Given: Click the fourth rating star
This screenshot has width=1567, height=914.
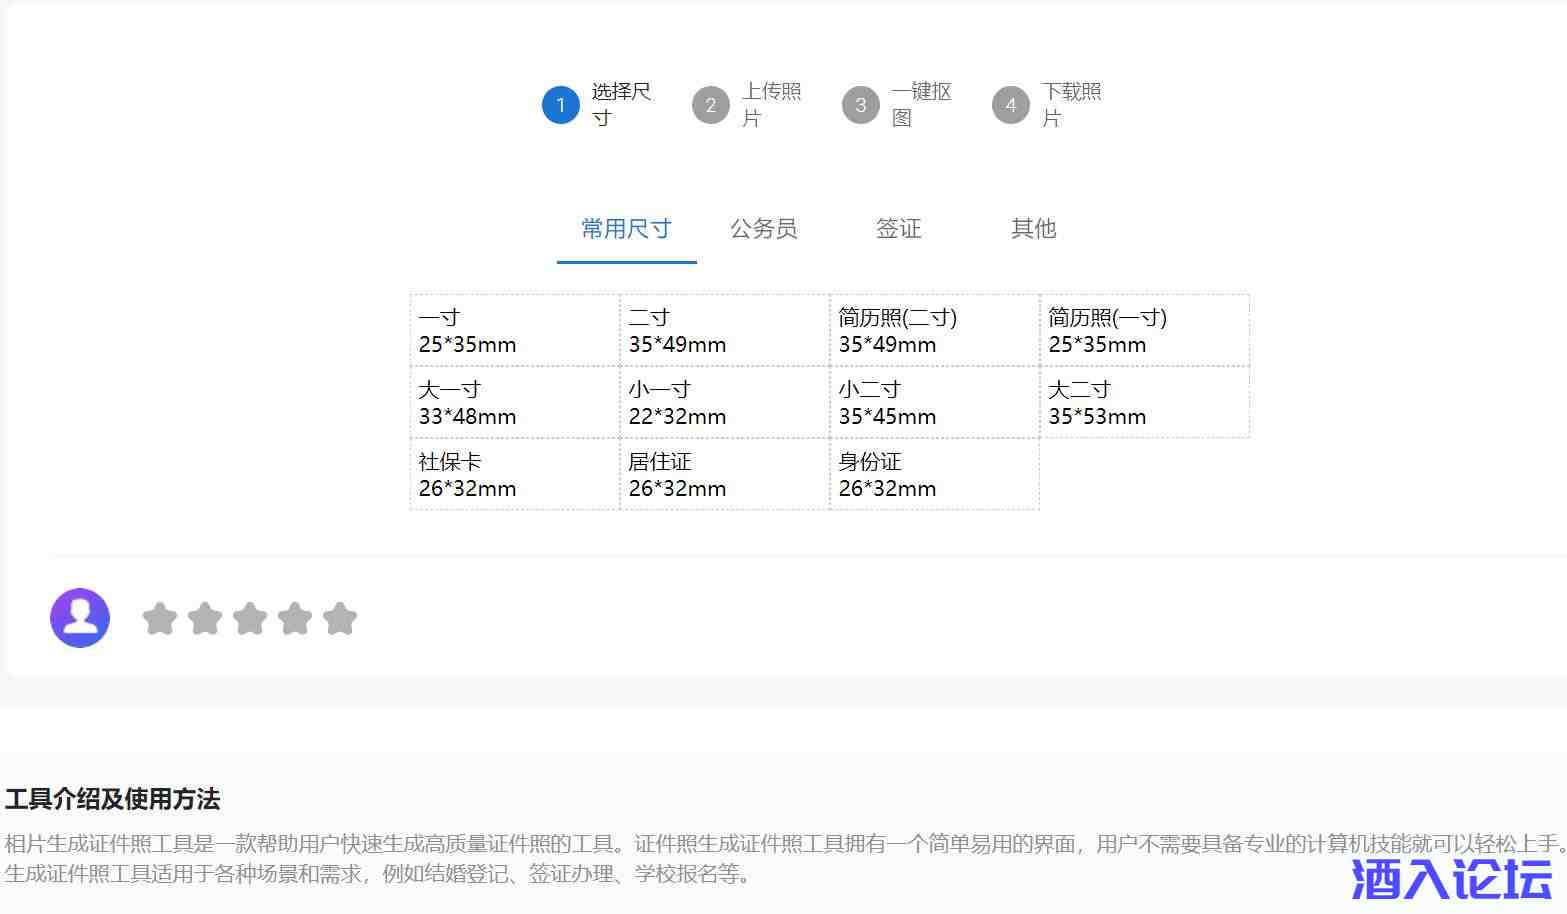Looking at the screenshot, I should coord(295,619).
